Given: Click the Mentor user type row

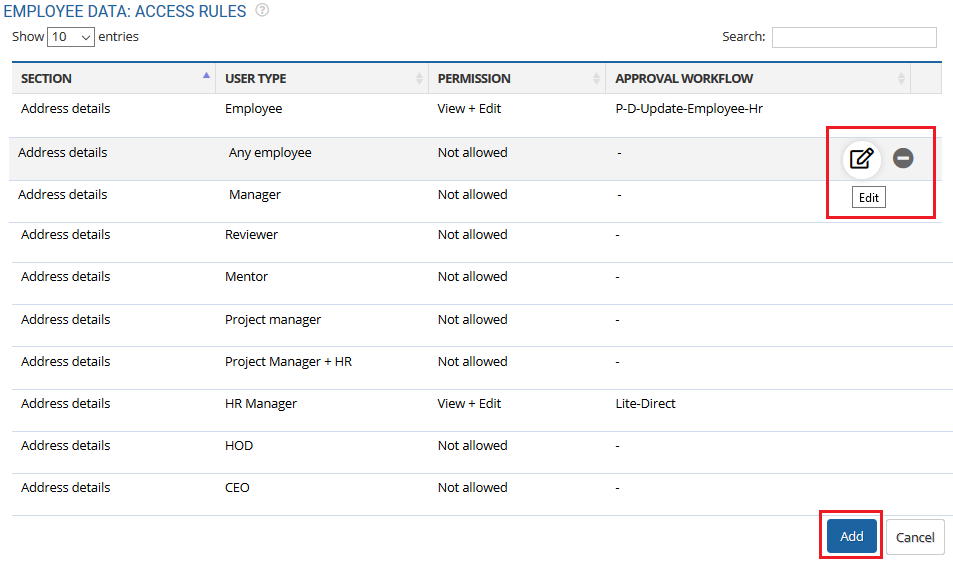Looking at the screenshot, I should [246, 277].
